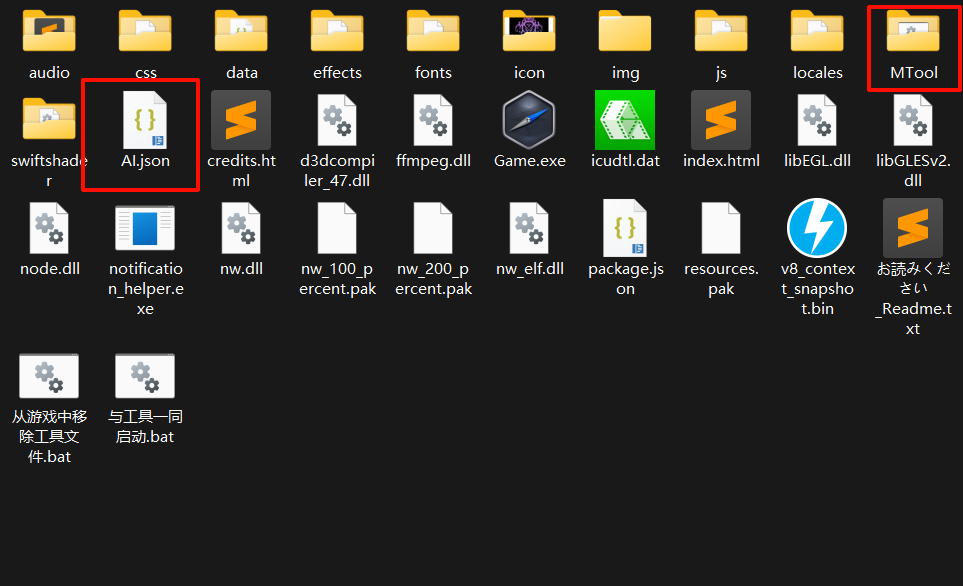This screenshot has height=586, width=963.
Task: Click the icon folder thumbnail
Action: 528,32
